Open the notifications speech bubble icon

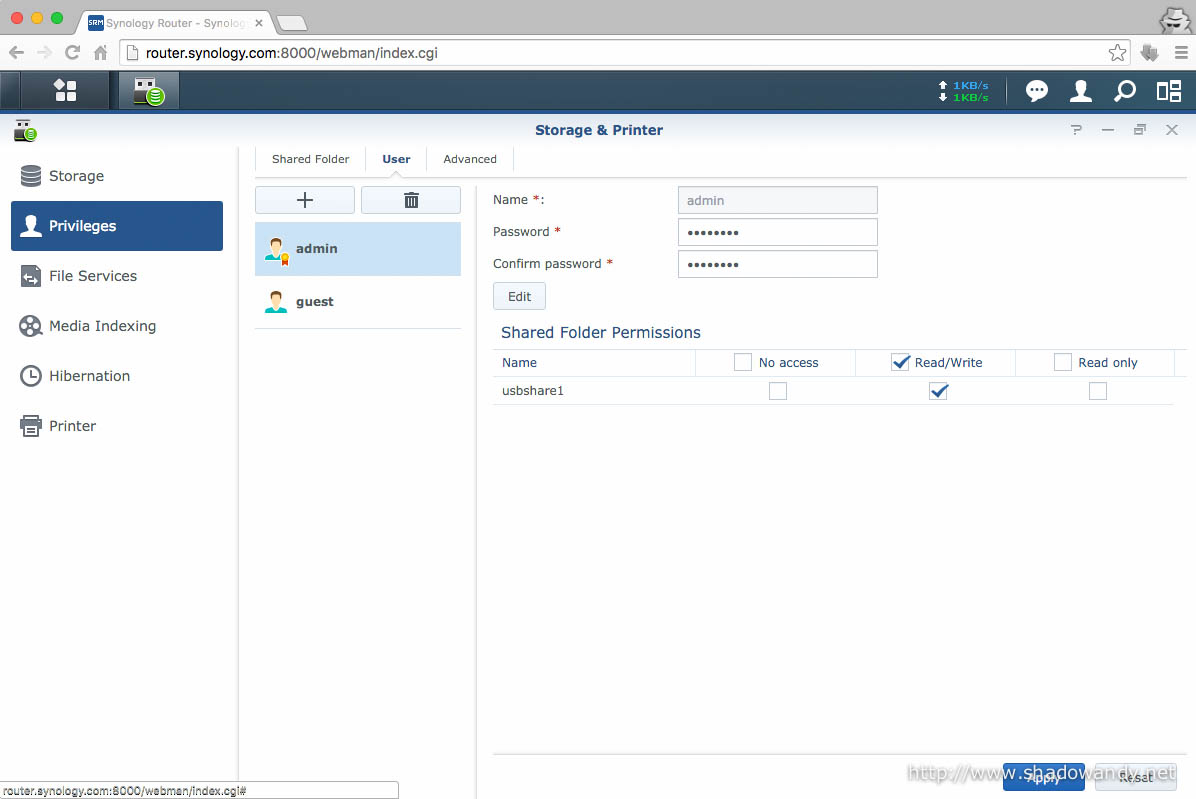click(x=1037, y=91)
